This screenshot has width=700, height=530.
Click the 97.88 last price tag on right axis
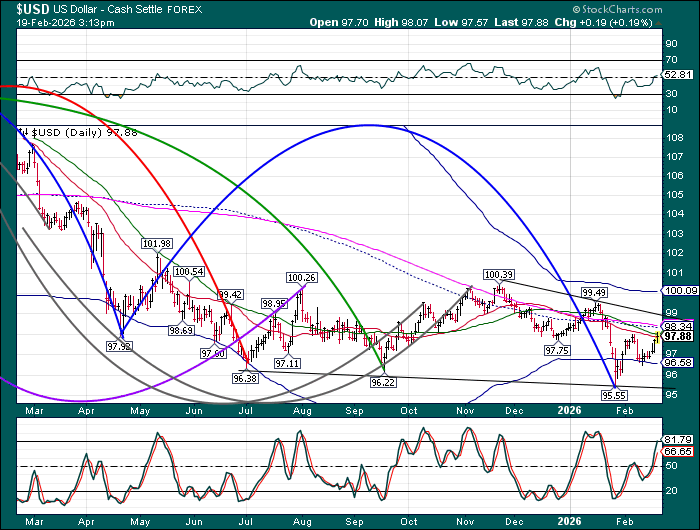(678, 337)
